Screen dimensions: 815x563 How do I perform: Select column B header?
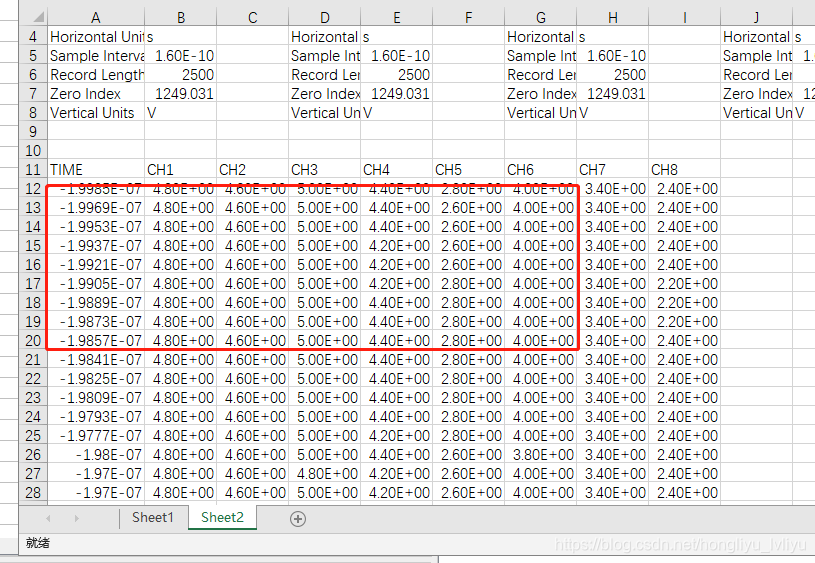180,18
